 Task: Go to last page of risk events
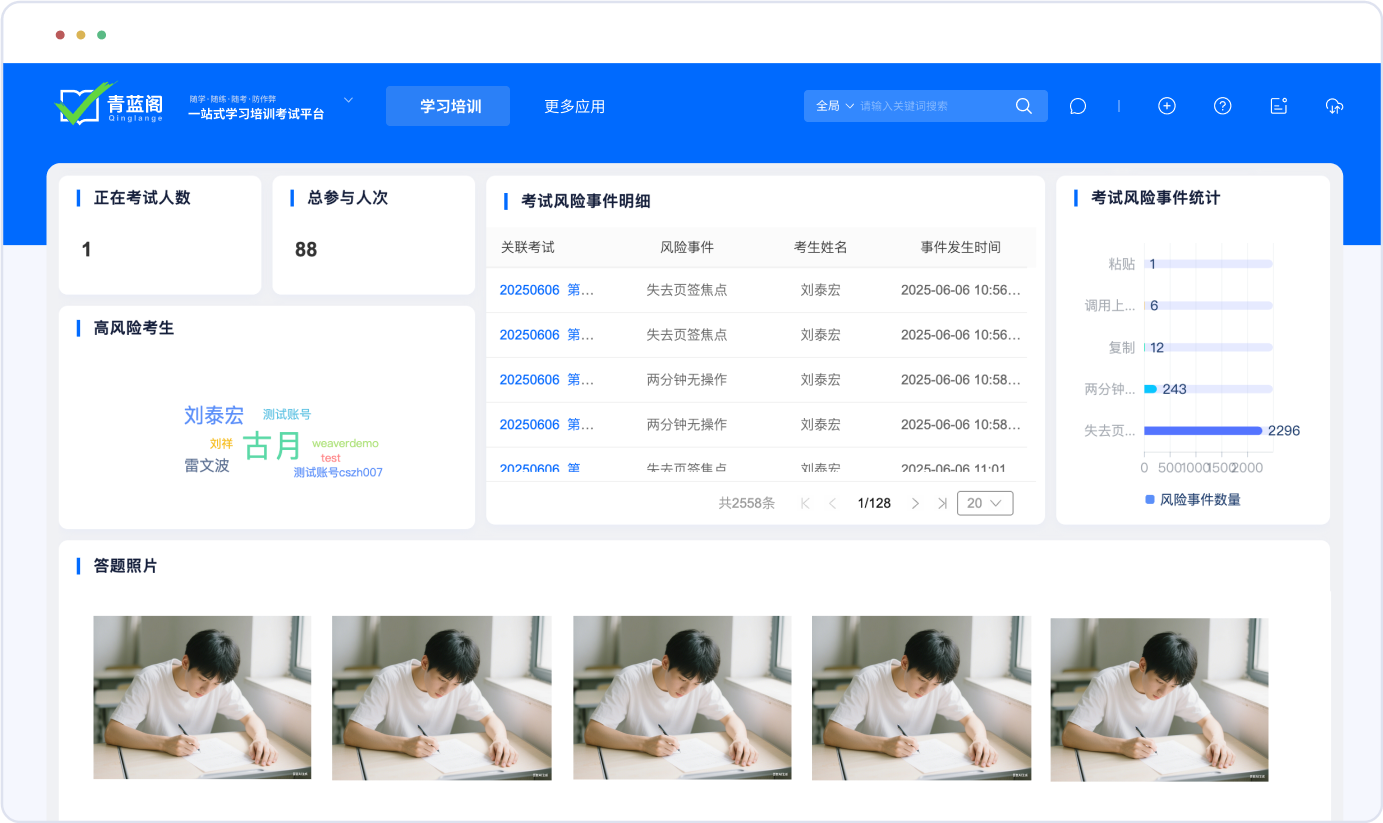(942, 503)
